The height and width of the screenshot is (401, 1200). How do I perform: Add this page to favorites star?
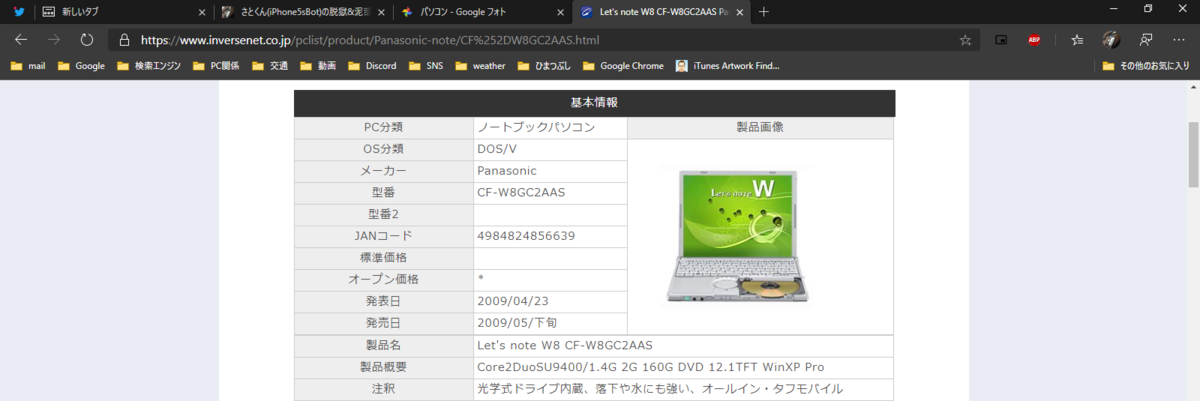[965, 41]
